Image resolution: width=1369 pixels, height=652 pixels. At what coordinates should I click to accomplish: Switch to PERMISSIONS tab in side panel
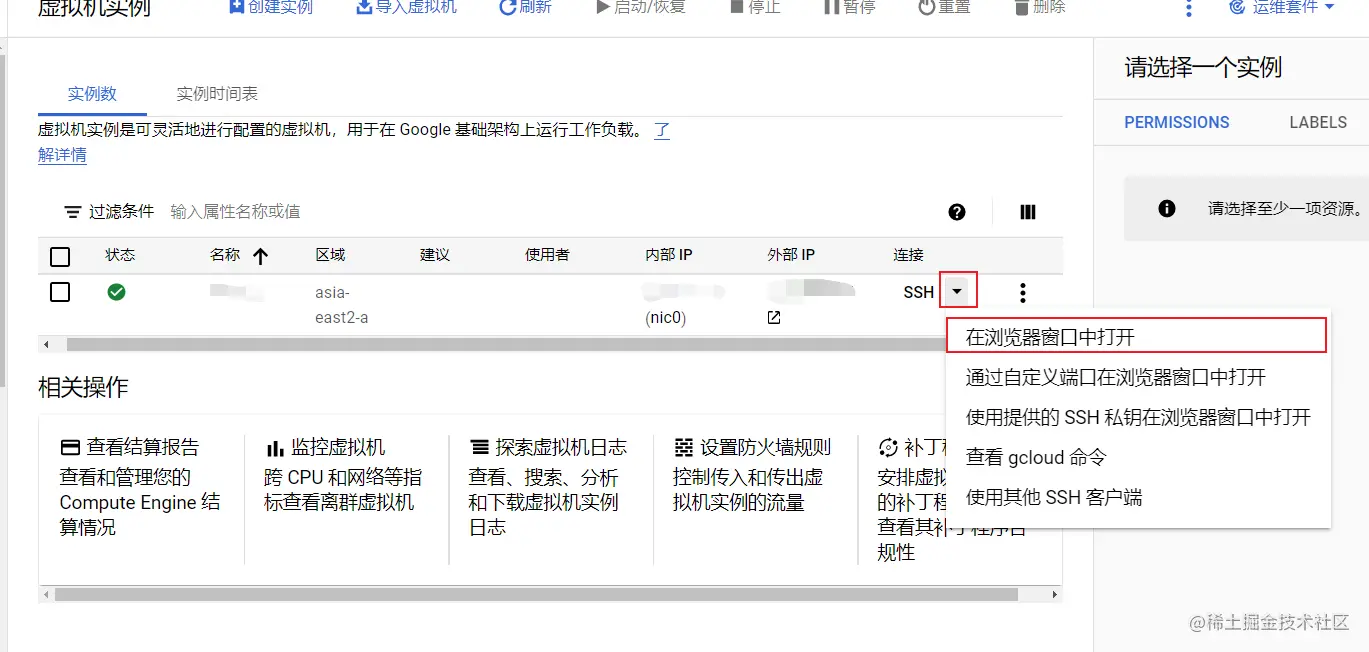(x=1177, y=122)
